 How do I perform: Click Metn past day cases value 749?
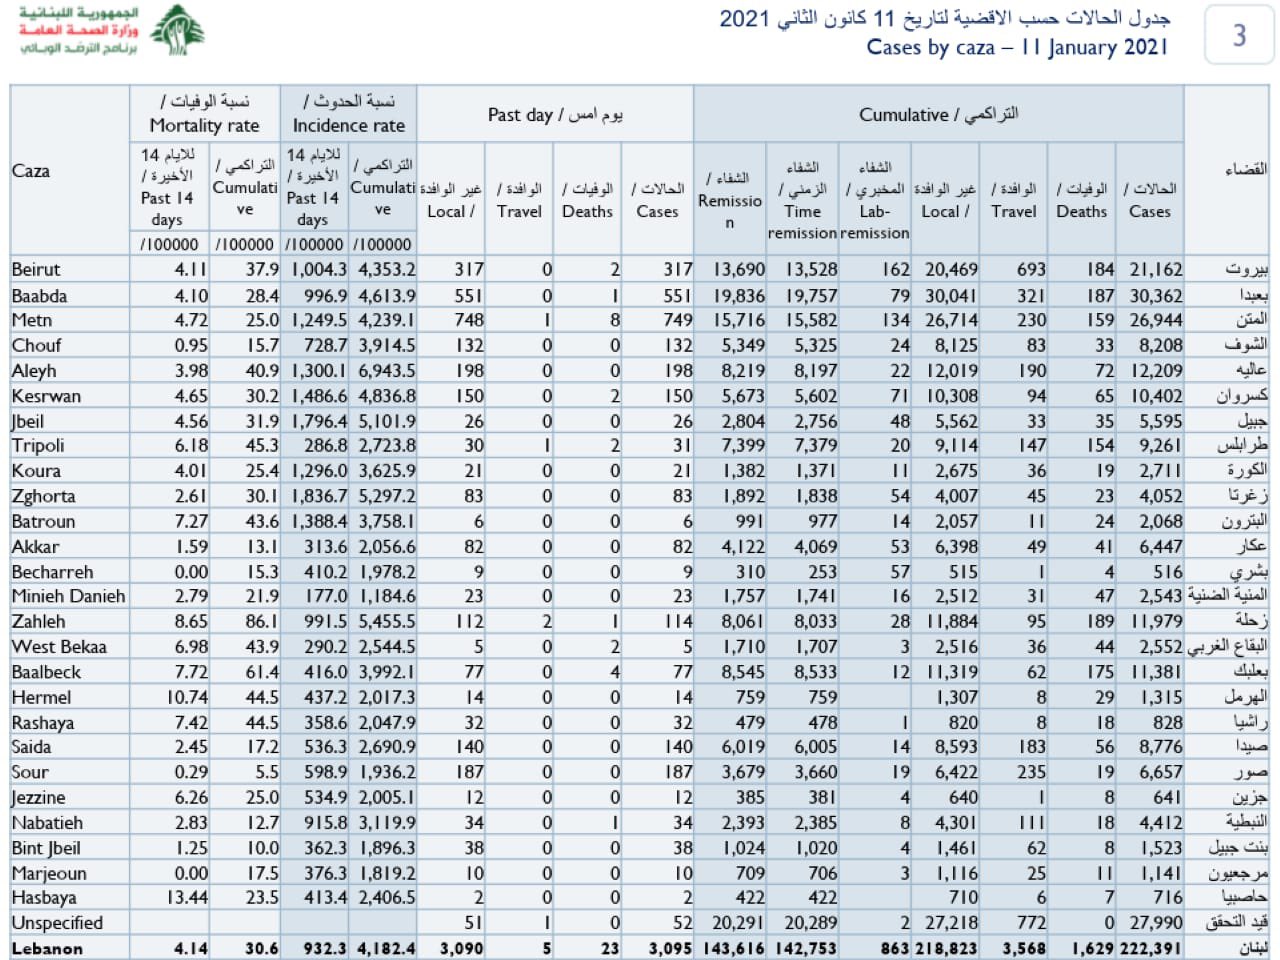tap(678, 320)
